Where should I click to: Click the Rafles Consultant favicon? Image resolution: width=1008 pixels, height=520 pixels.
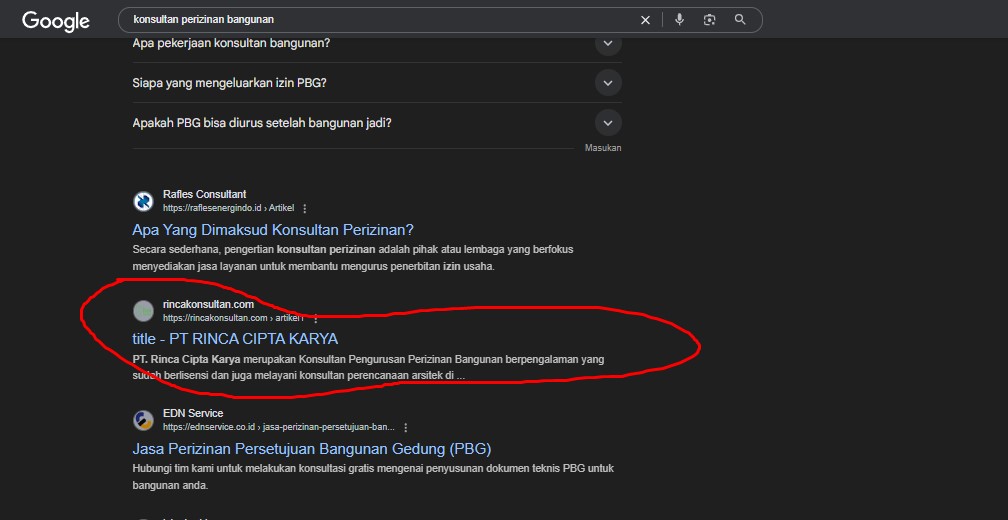(x=144, y=201)
